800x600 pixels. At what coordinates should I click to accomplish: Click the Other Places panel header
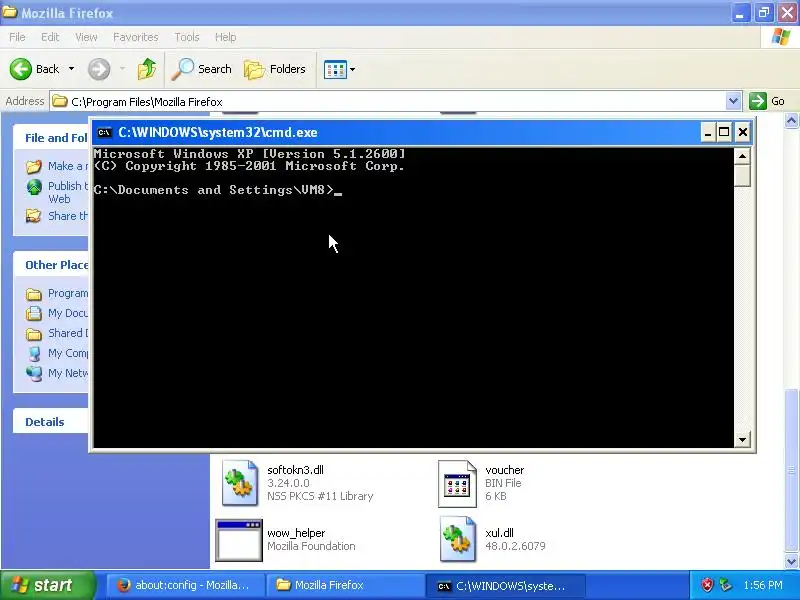(x=51, y=265)
